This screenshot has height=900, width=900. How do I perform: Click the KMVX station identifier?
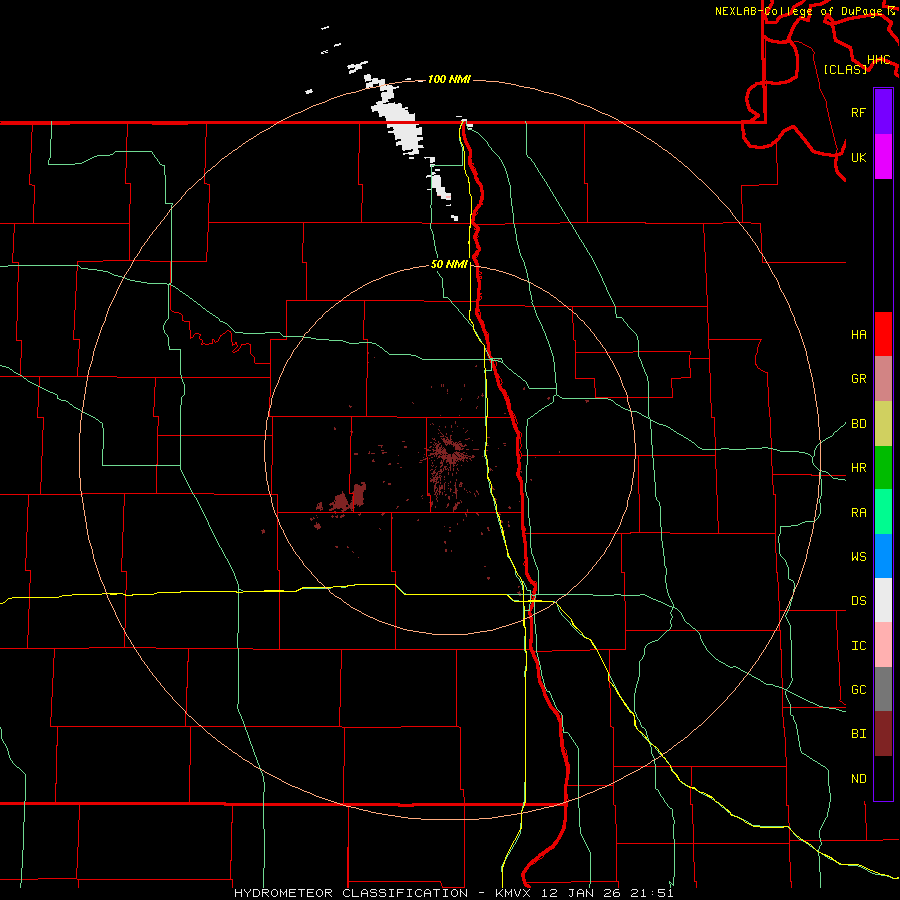(514, 893)
